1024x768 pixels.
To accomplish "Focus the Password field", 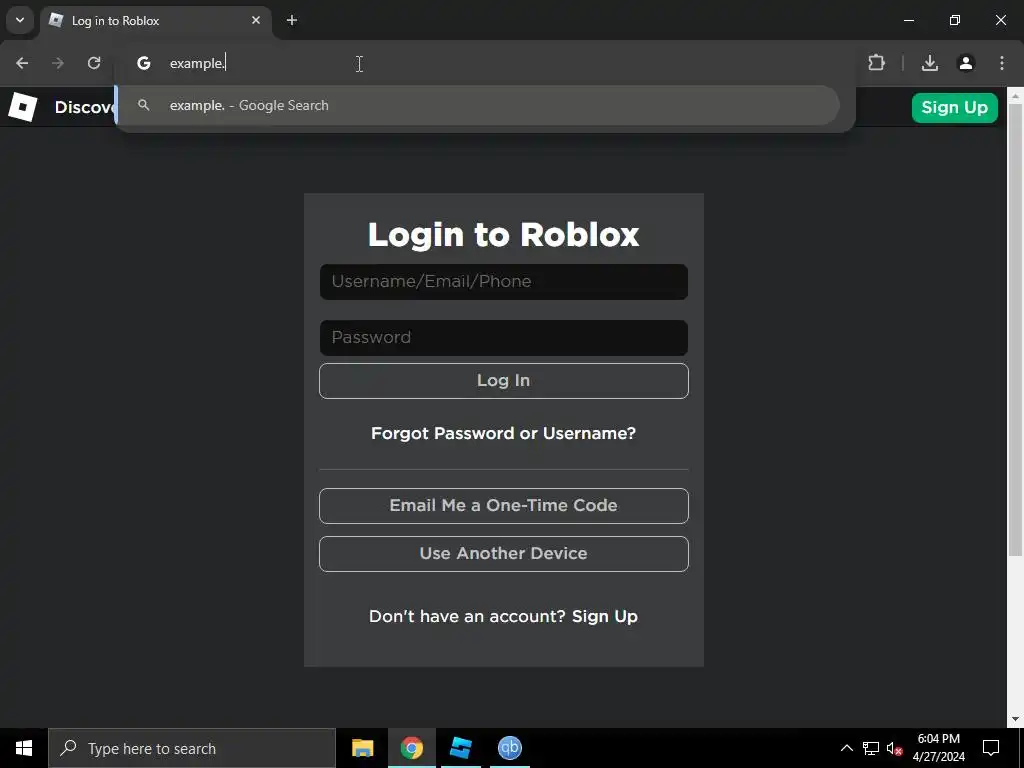I will pyautogui.click(x=504, y=338).
